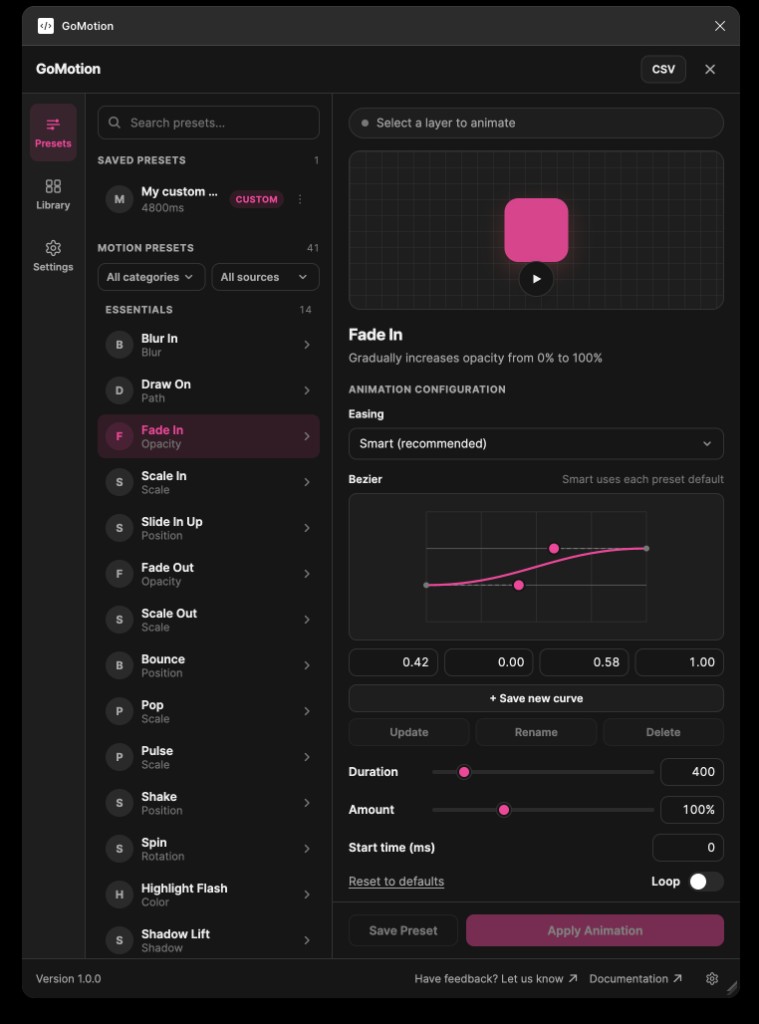Image resolution: width=759 pixels, height=1024 pixels.
Task: Click the S avatar for Slide In Up
Action: click(120, 528)
